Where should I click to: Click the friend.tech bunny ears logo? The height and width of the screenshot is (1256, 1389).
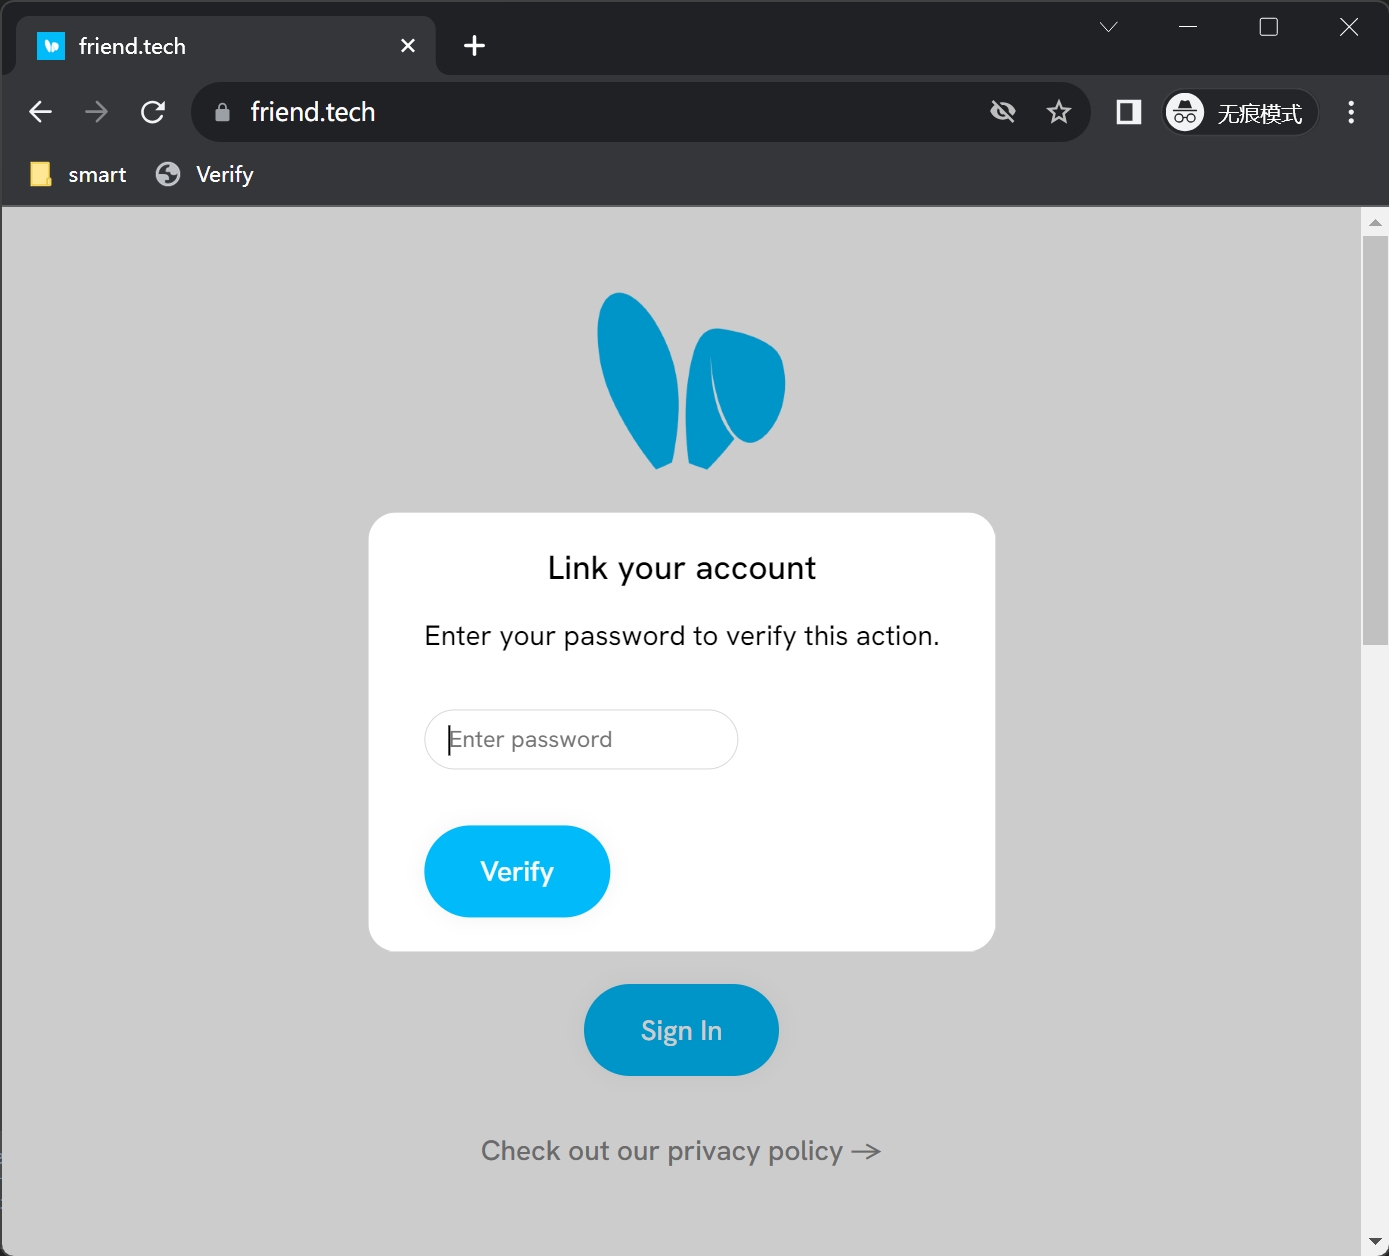point(690,382)
